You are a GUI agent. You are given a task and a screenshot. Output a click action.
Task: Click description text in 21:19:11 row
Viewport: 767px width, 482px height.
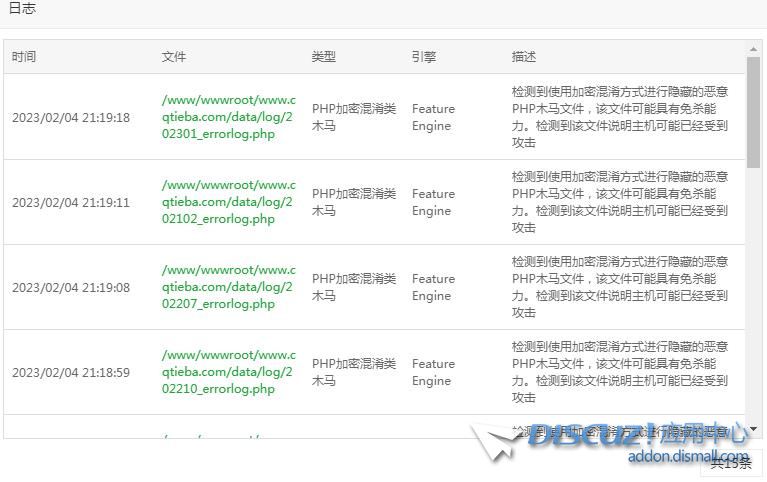pyautogui.click(x=620, y=202)
